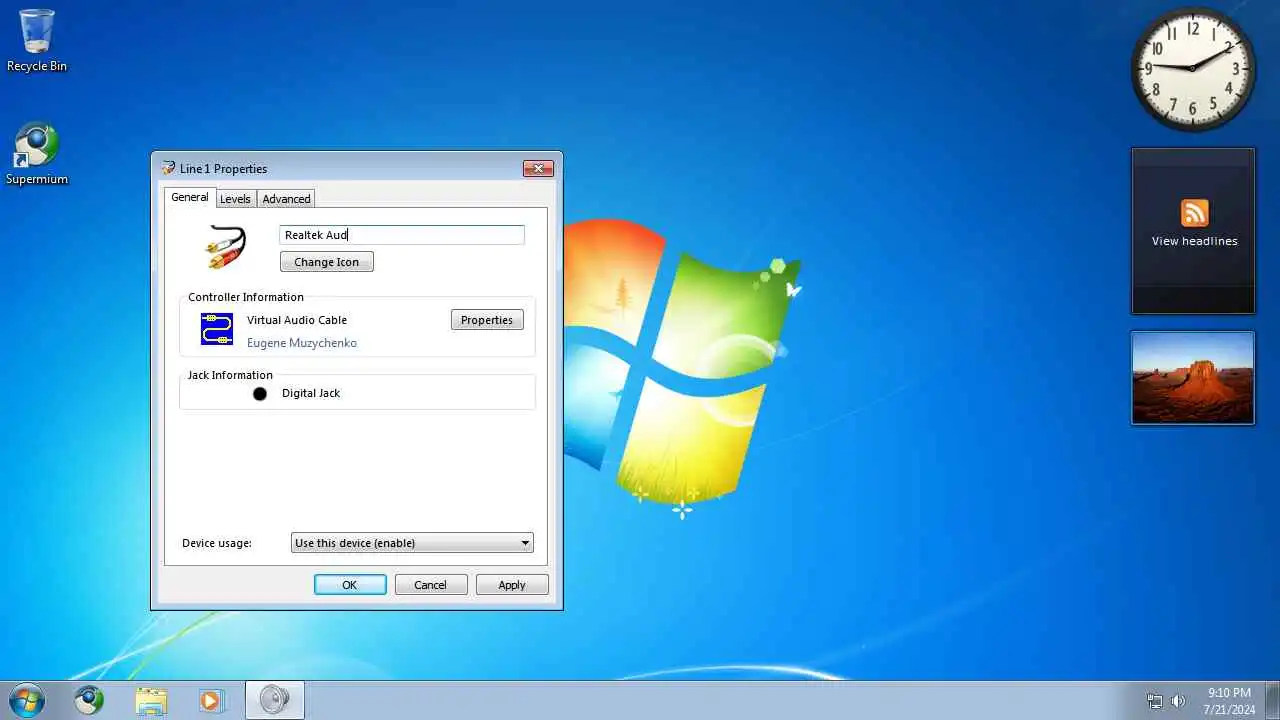
Task: Open Windows Explorer from the taskbar
Action: [151, 700]
